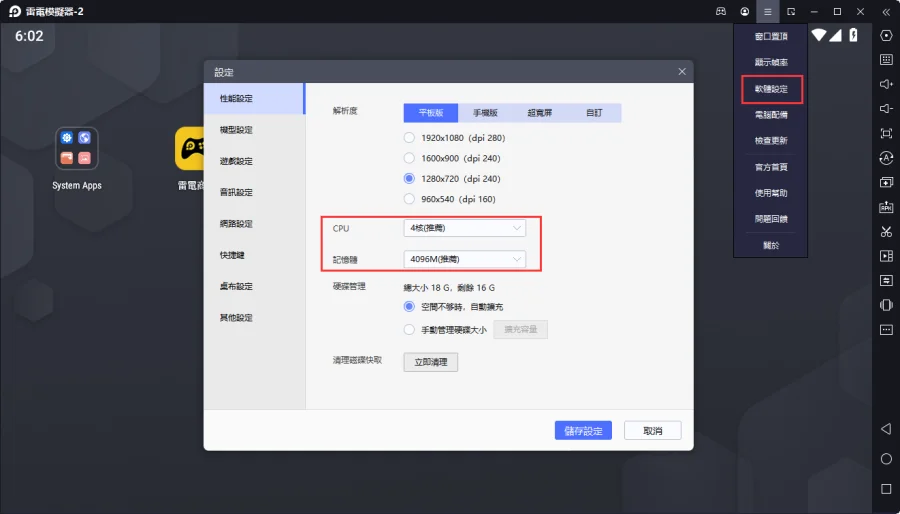
Task: Choose 窗口置頂 from the dropdown menu
Action: pyautogui.click(x=771, y=36)
